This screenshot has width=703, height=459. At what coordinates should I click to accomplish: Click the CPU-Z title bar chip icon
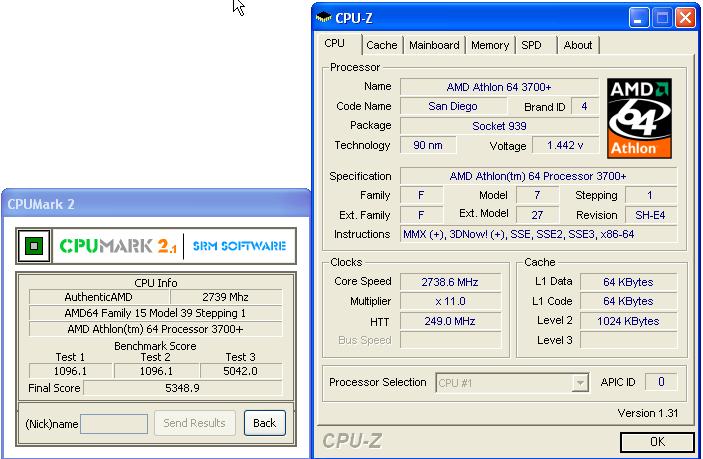(x=323, y=17)
